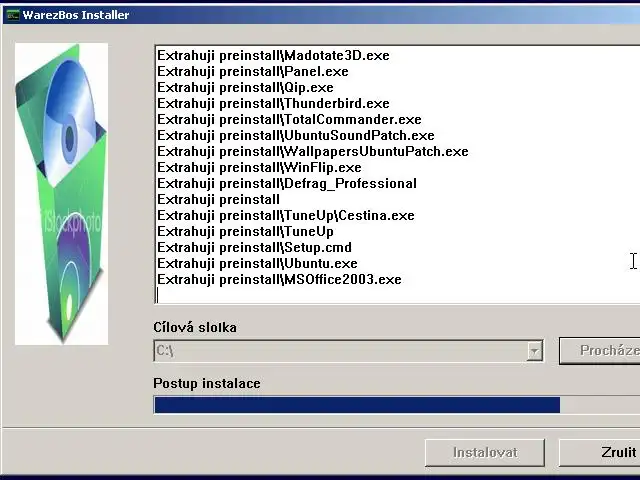Click the Procházet browse button
The height and width of the screenshot is (480, 640).
(599, 351)
